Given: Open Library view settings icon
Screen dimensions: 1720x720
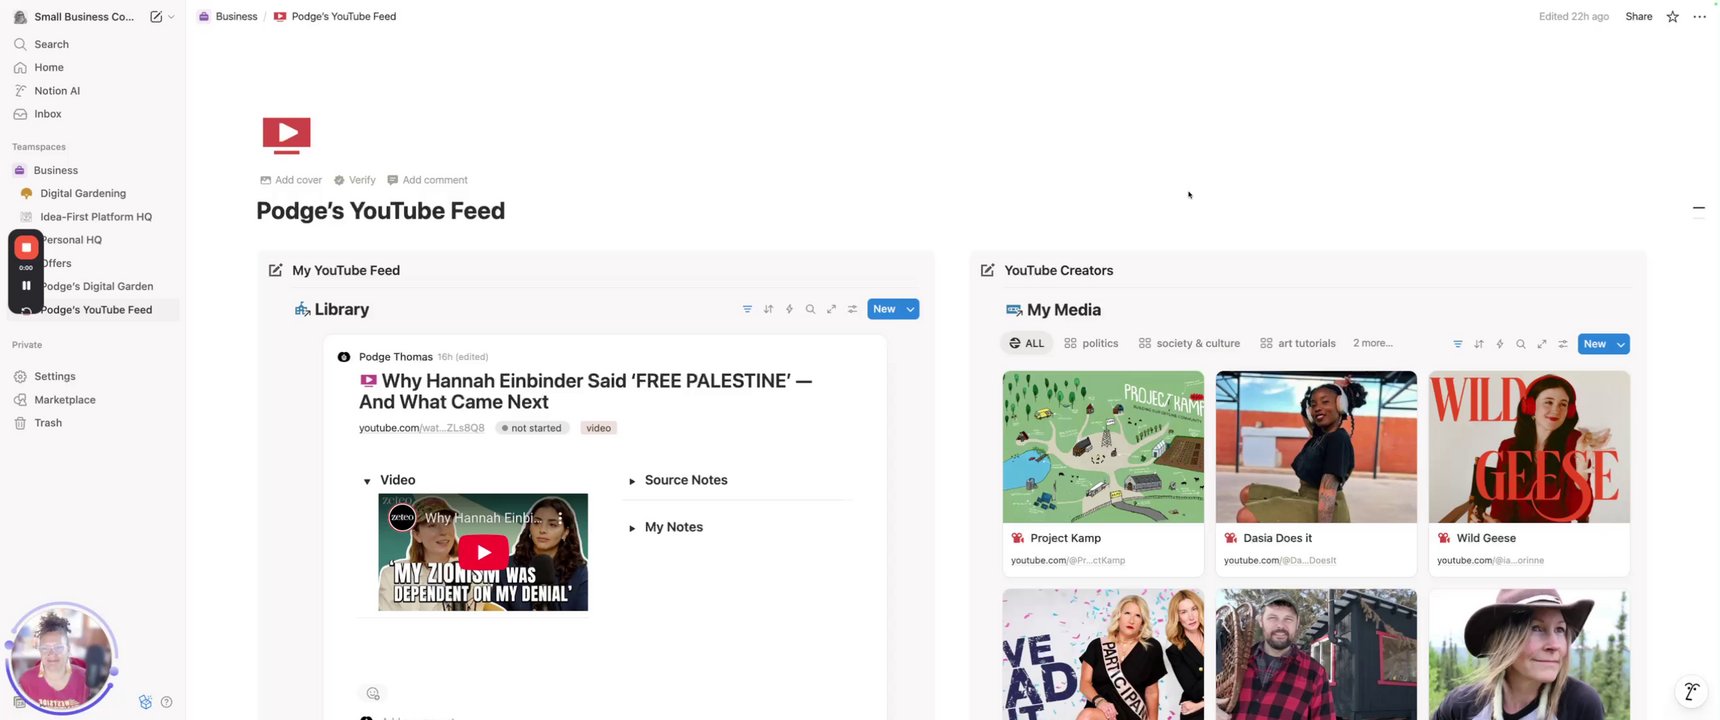Looking at the screenshot, I should [x=852, y=309].
